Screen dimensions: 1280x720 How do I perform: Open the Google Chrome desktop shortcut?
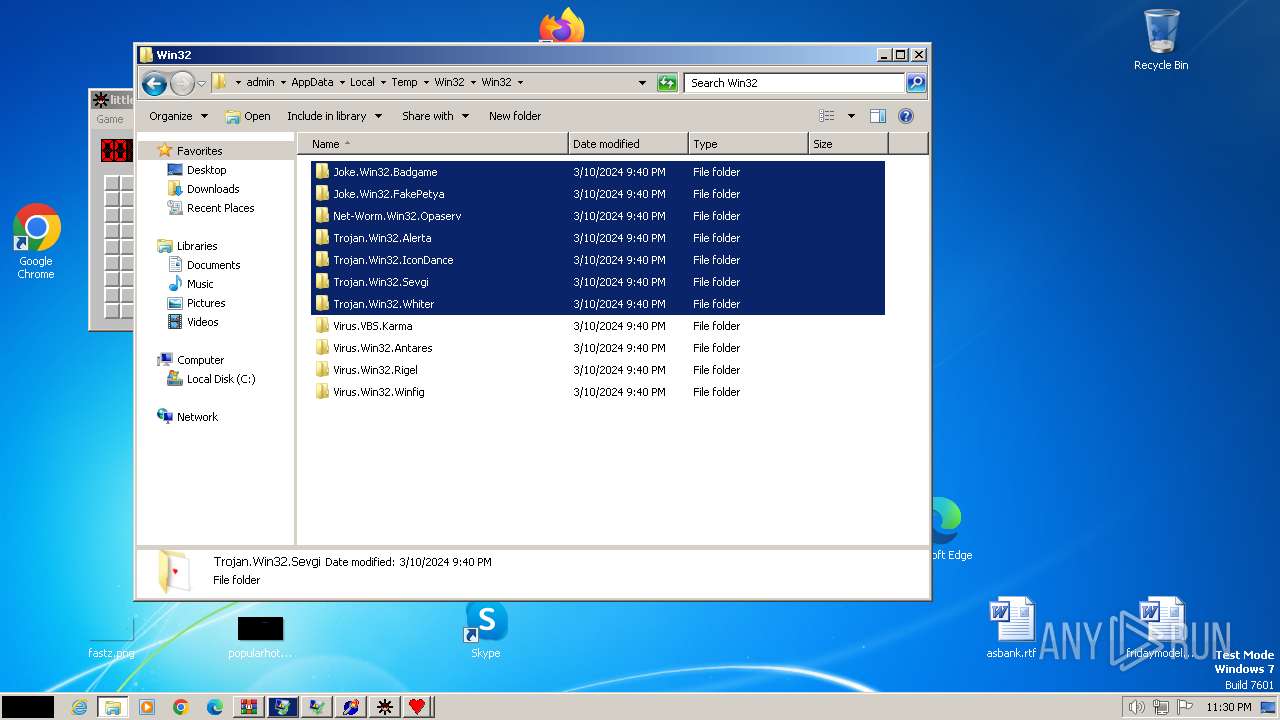36,241
